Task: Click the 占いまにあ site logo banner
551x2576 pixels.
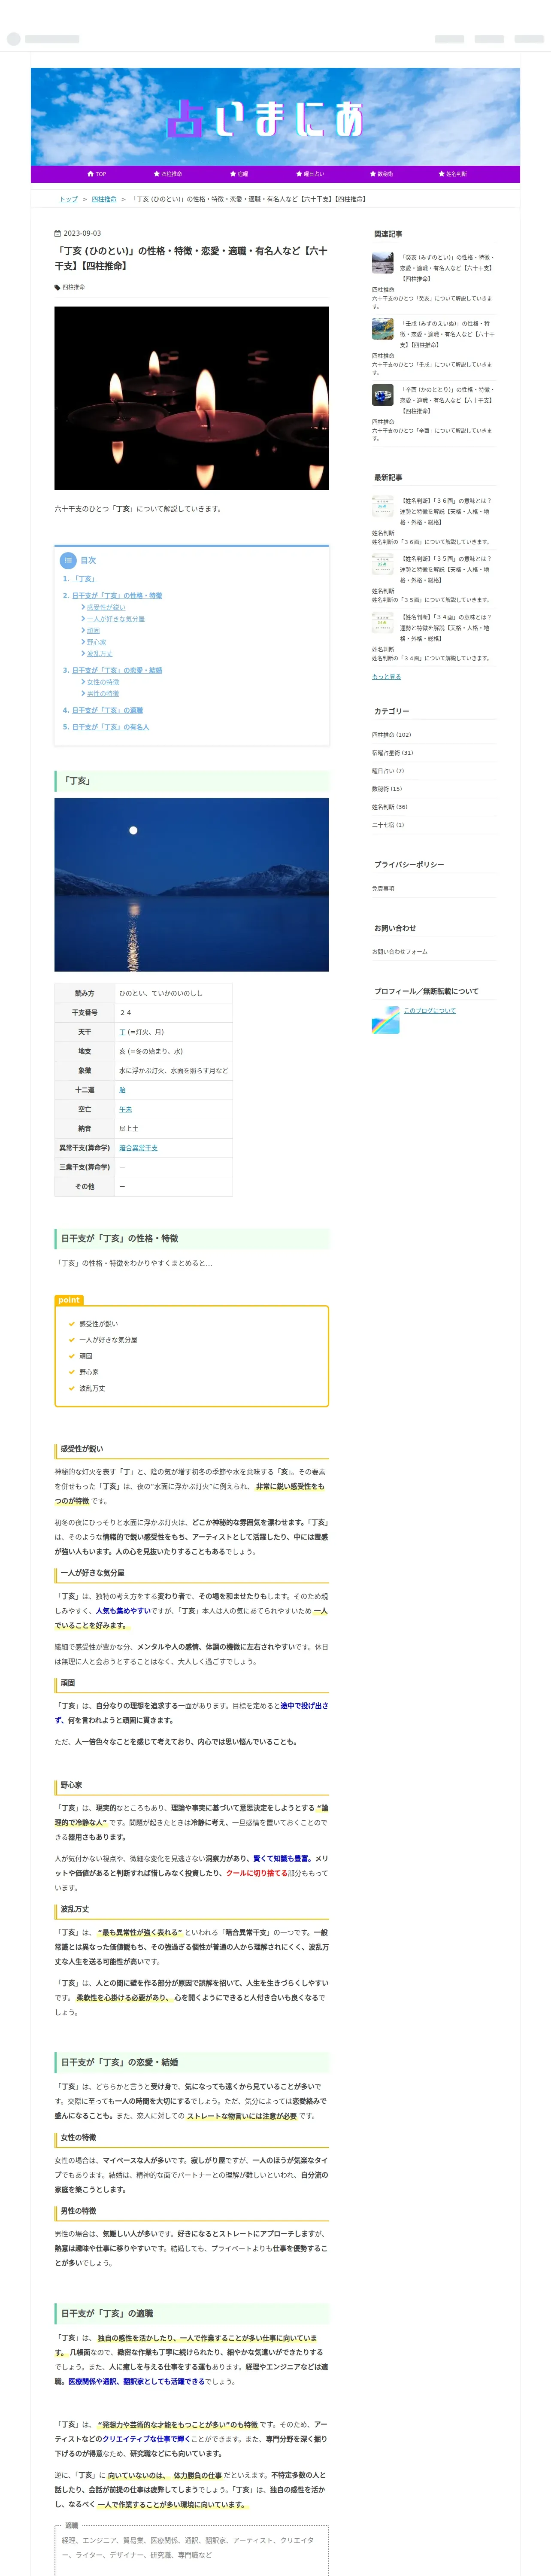Action: coord(275,117)
